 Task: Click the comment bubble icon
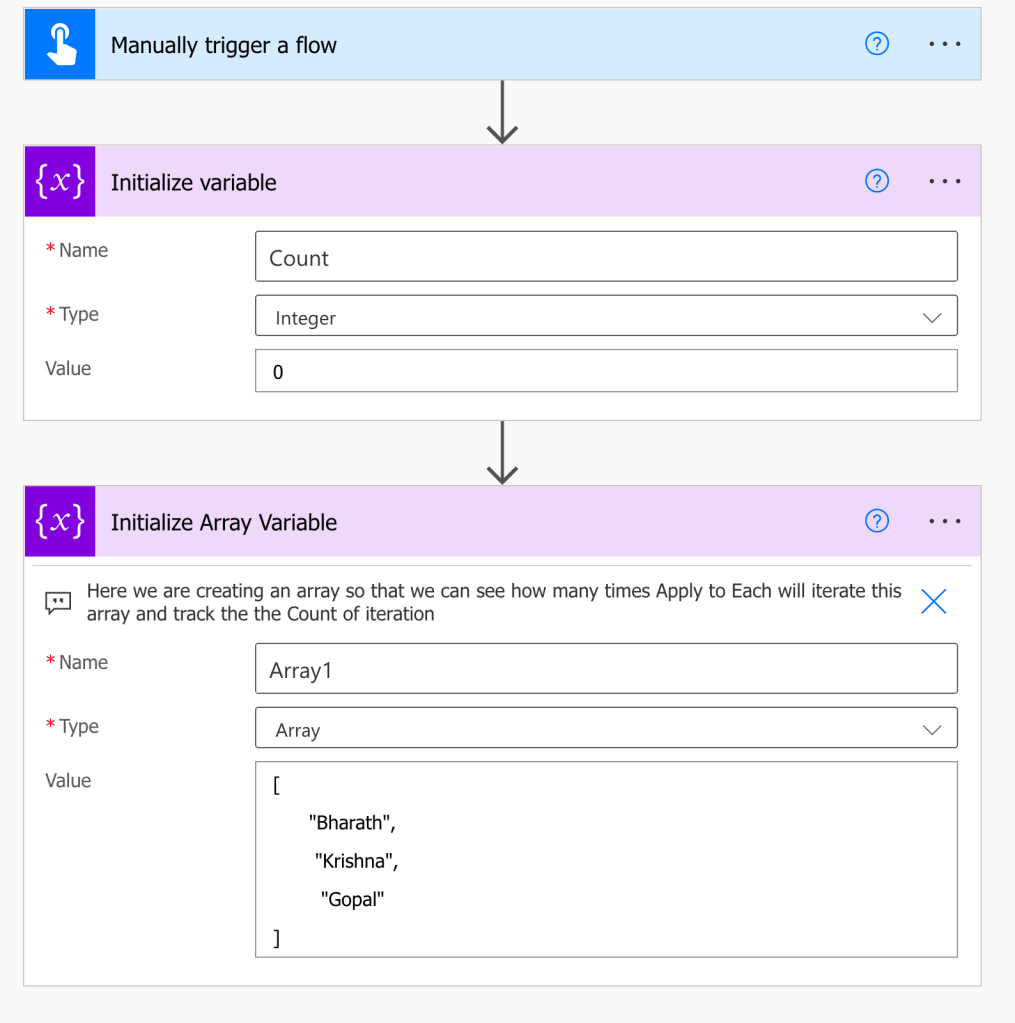point(58,602)
